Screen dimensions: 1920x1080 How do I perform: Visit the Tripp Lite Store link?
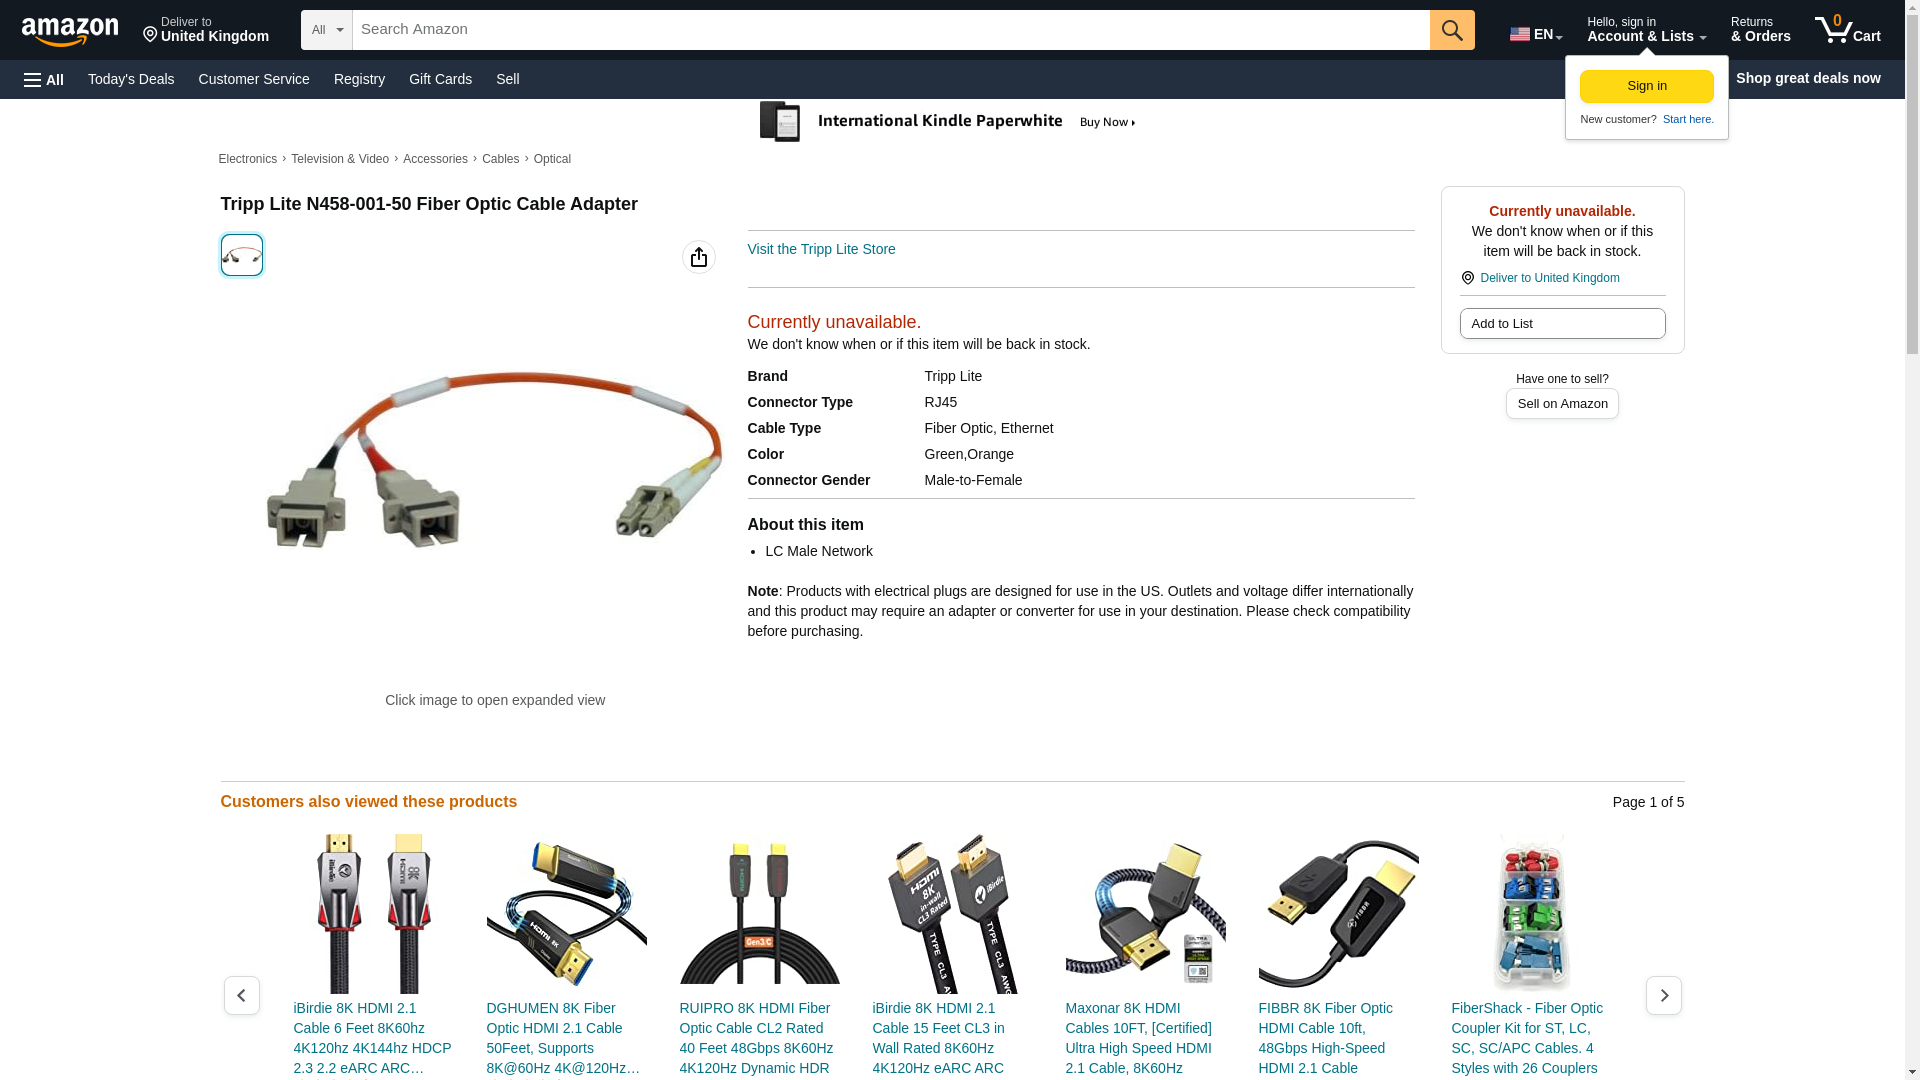pos(821,249)
